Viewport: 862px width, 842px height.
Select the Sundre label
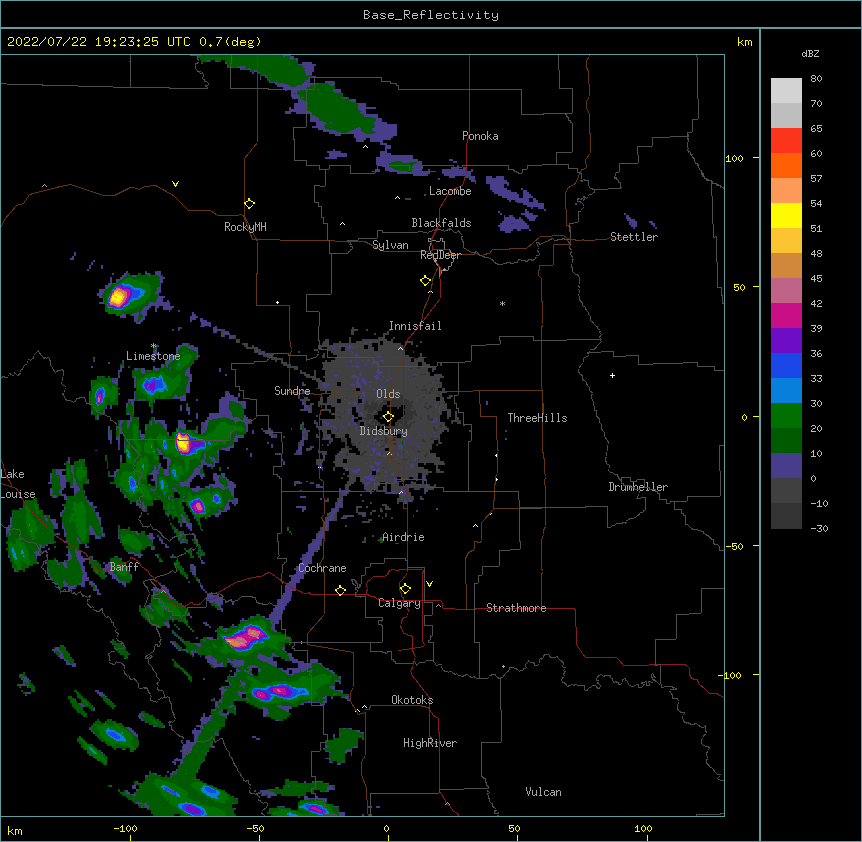click(x=292, y=391)
